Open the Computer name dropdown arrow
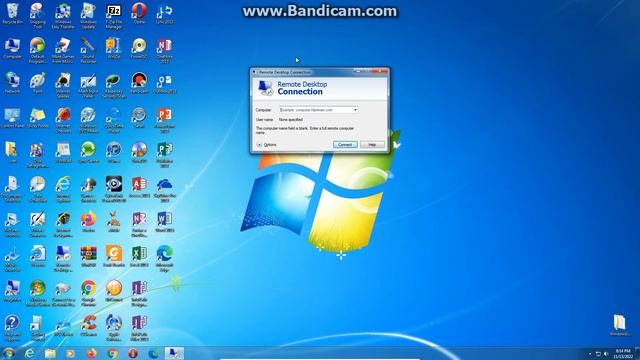This screenshot has height=360, width=640. click(x=355, y=110)
